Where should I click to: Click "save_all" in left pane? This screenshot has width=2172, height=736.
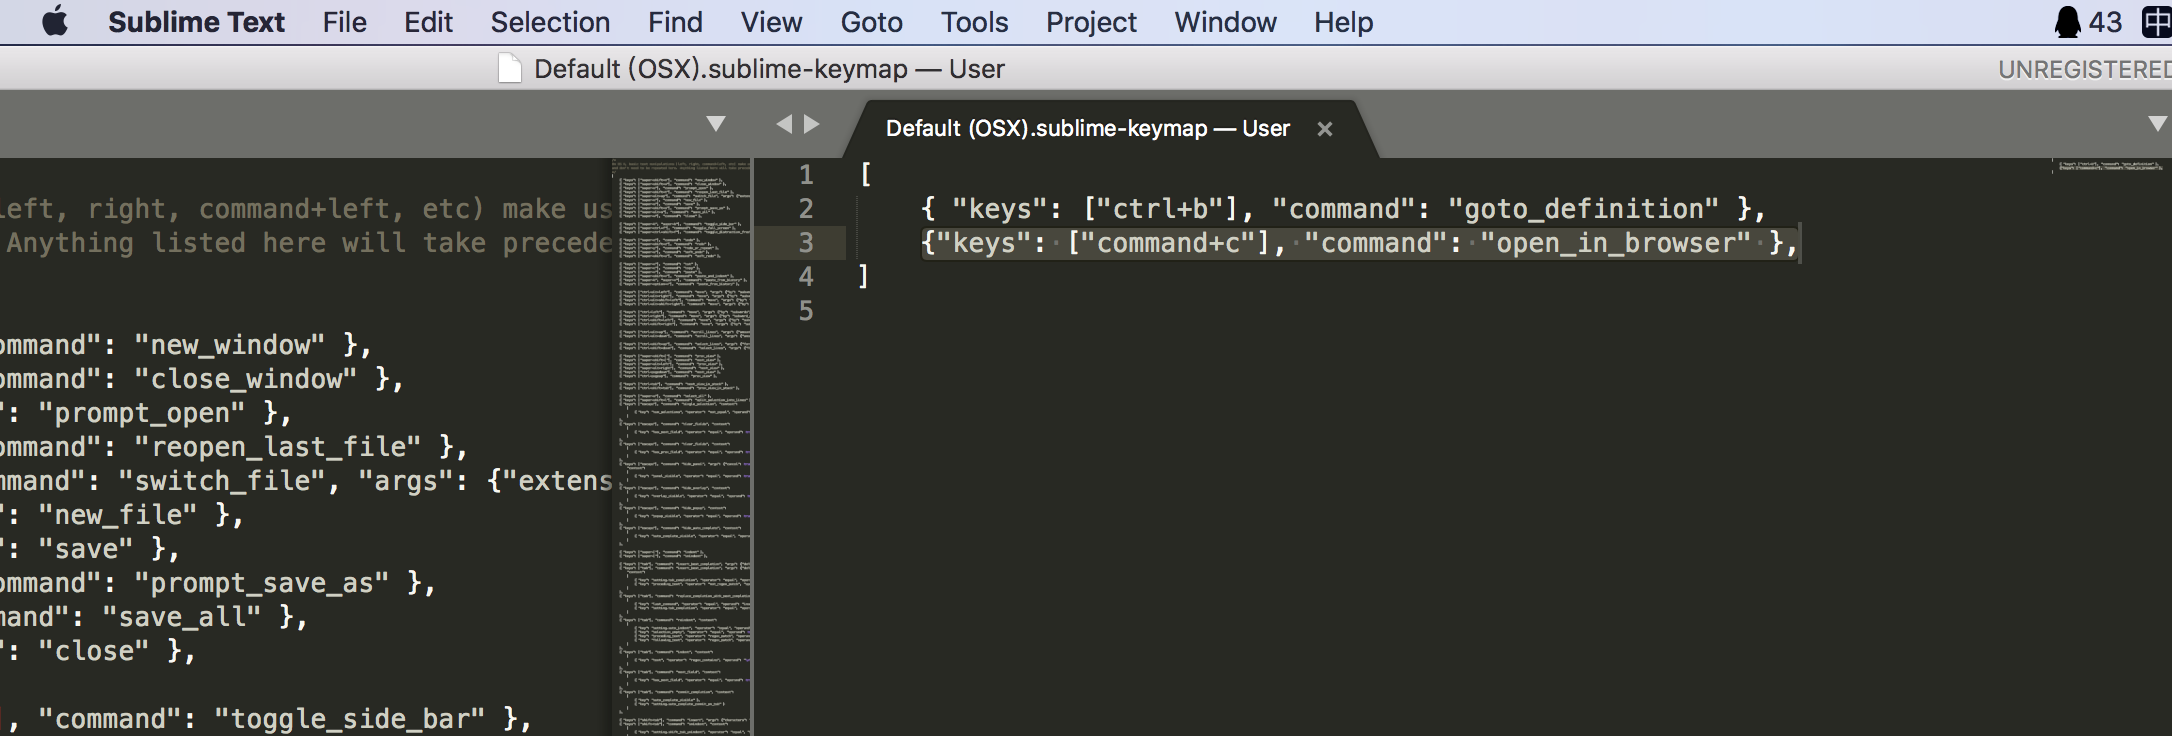pyautogui.click(x=182, y=617)
